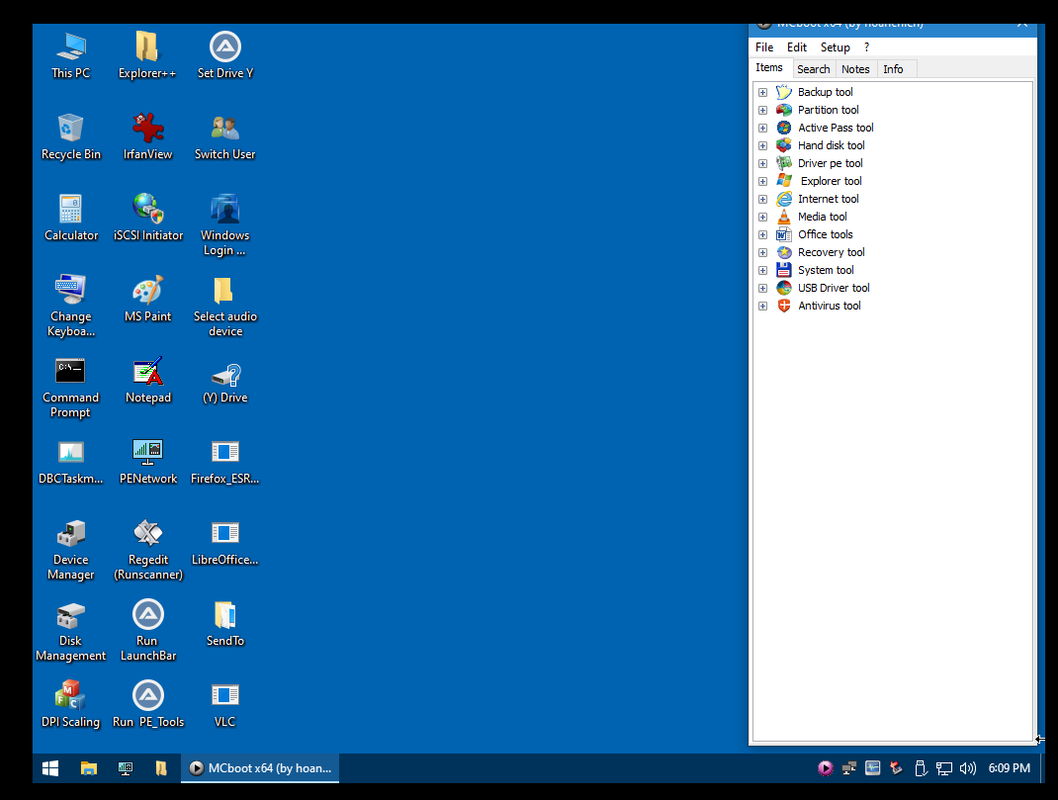Viewport: 1058px width, 800px height.
Task: Select the Recovery tool tree item
Action: pyautogui.click(x=831, y=252)
